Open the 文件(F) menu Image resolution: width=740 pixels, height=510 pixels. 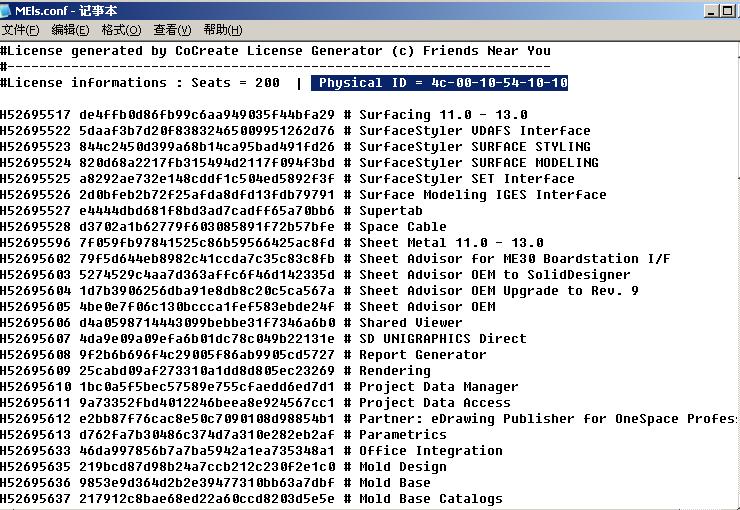coord(20,30)
